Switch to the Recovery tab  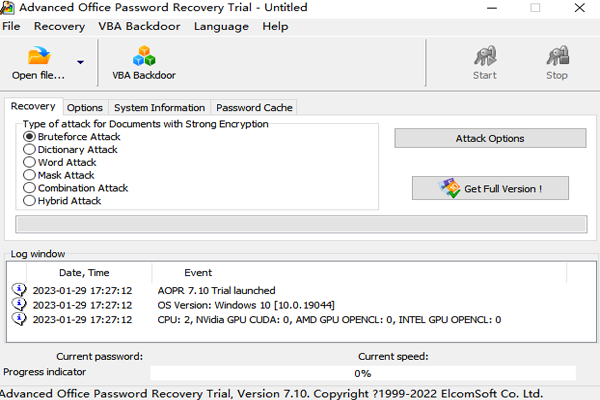point(33,106)
